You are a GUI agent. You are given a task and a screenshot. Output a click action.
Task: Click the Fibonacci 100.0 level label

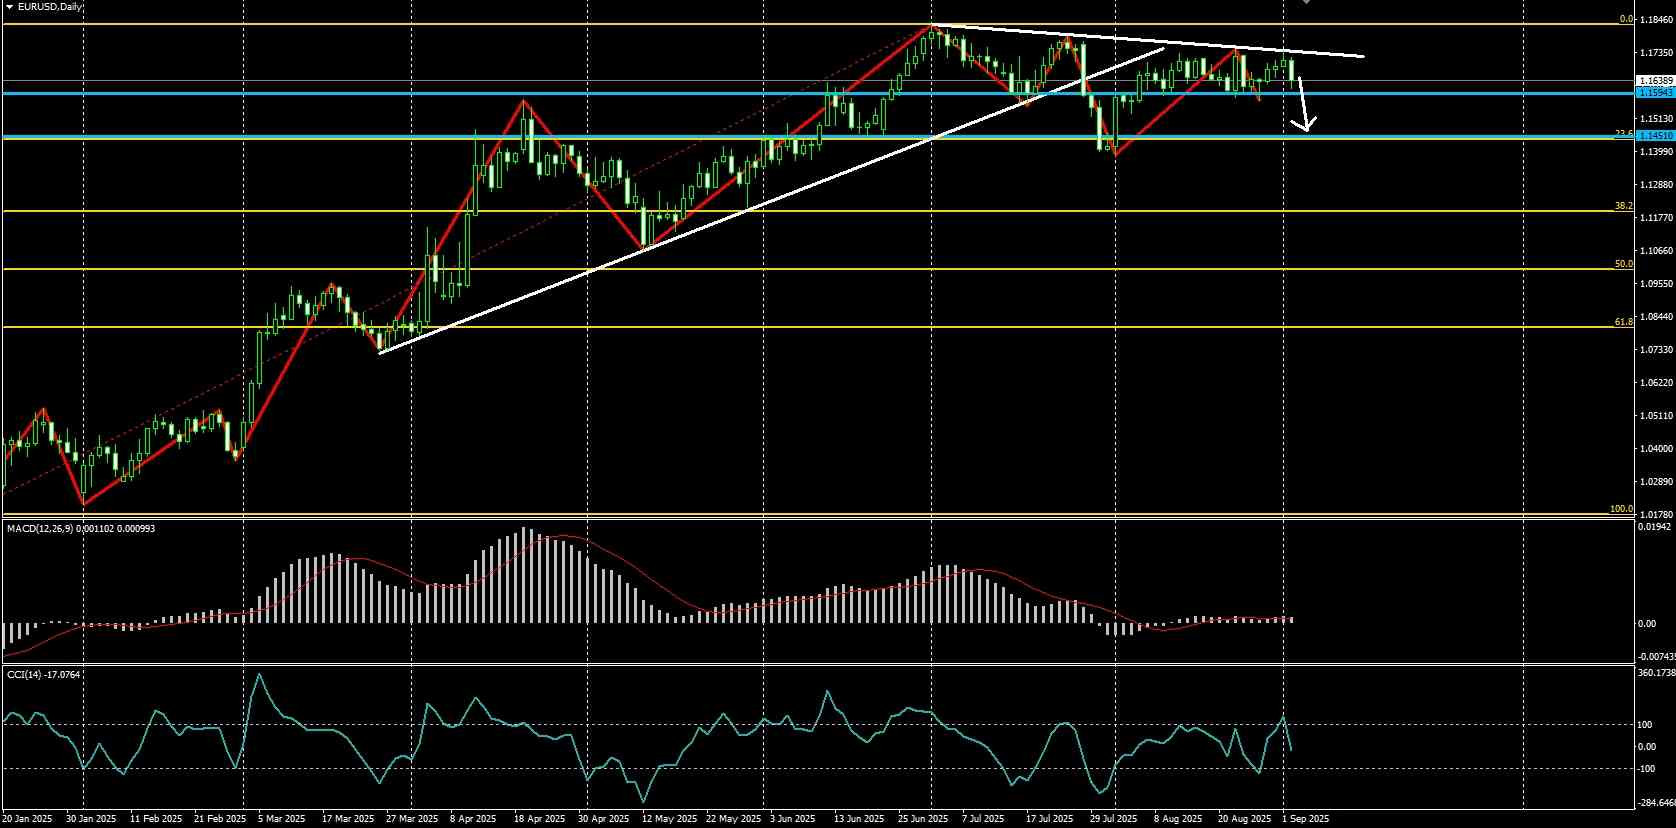(1622, 510)
